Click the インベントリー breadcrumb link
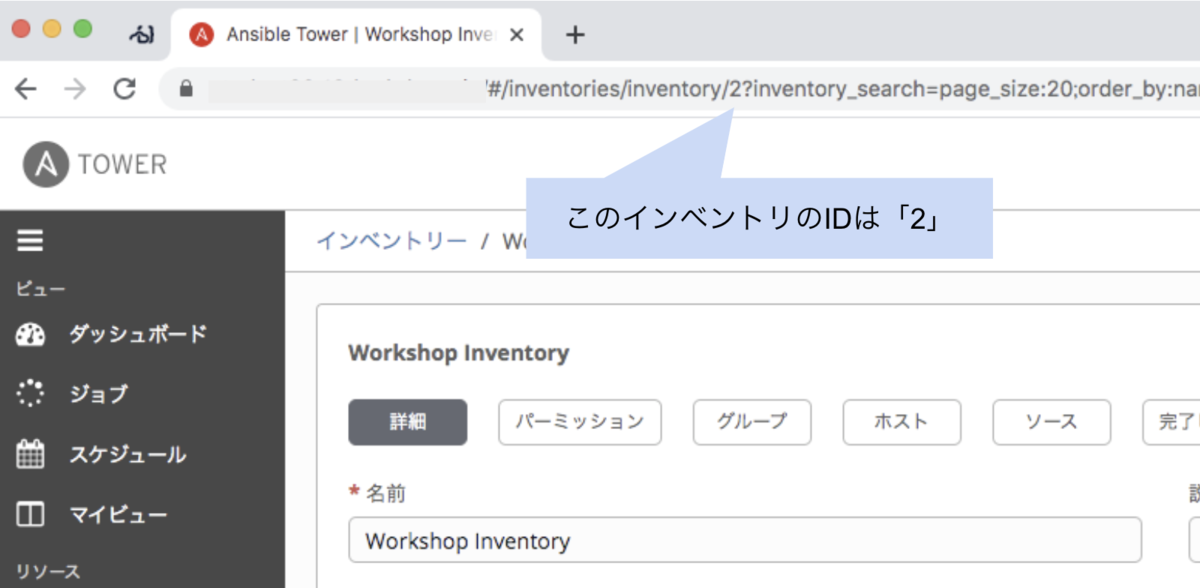The image size is (1200, 588). [392, 241]
